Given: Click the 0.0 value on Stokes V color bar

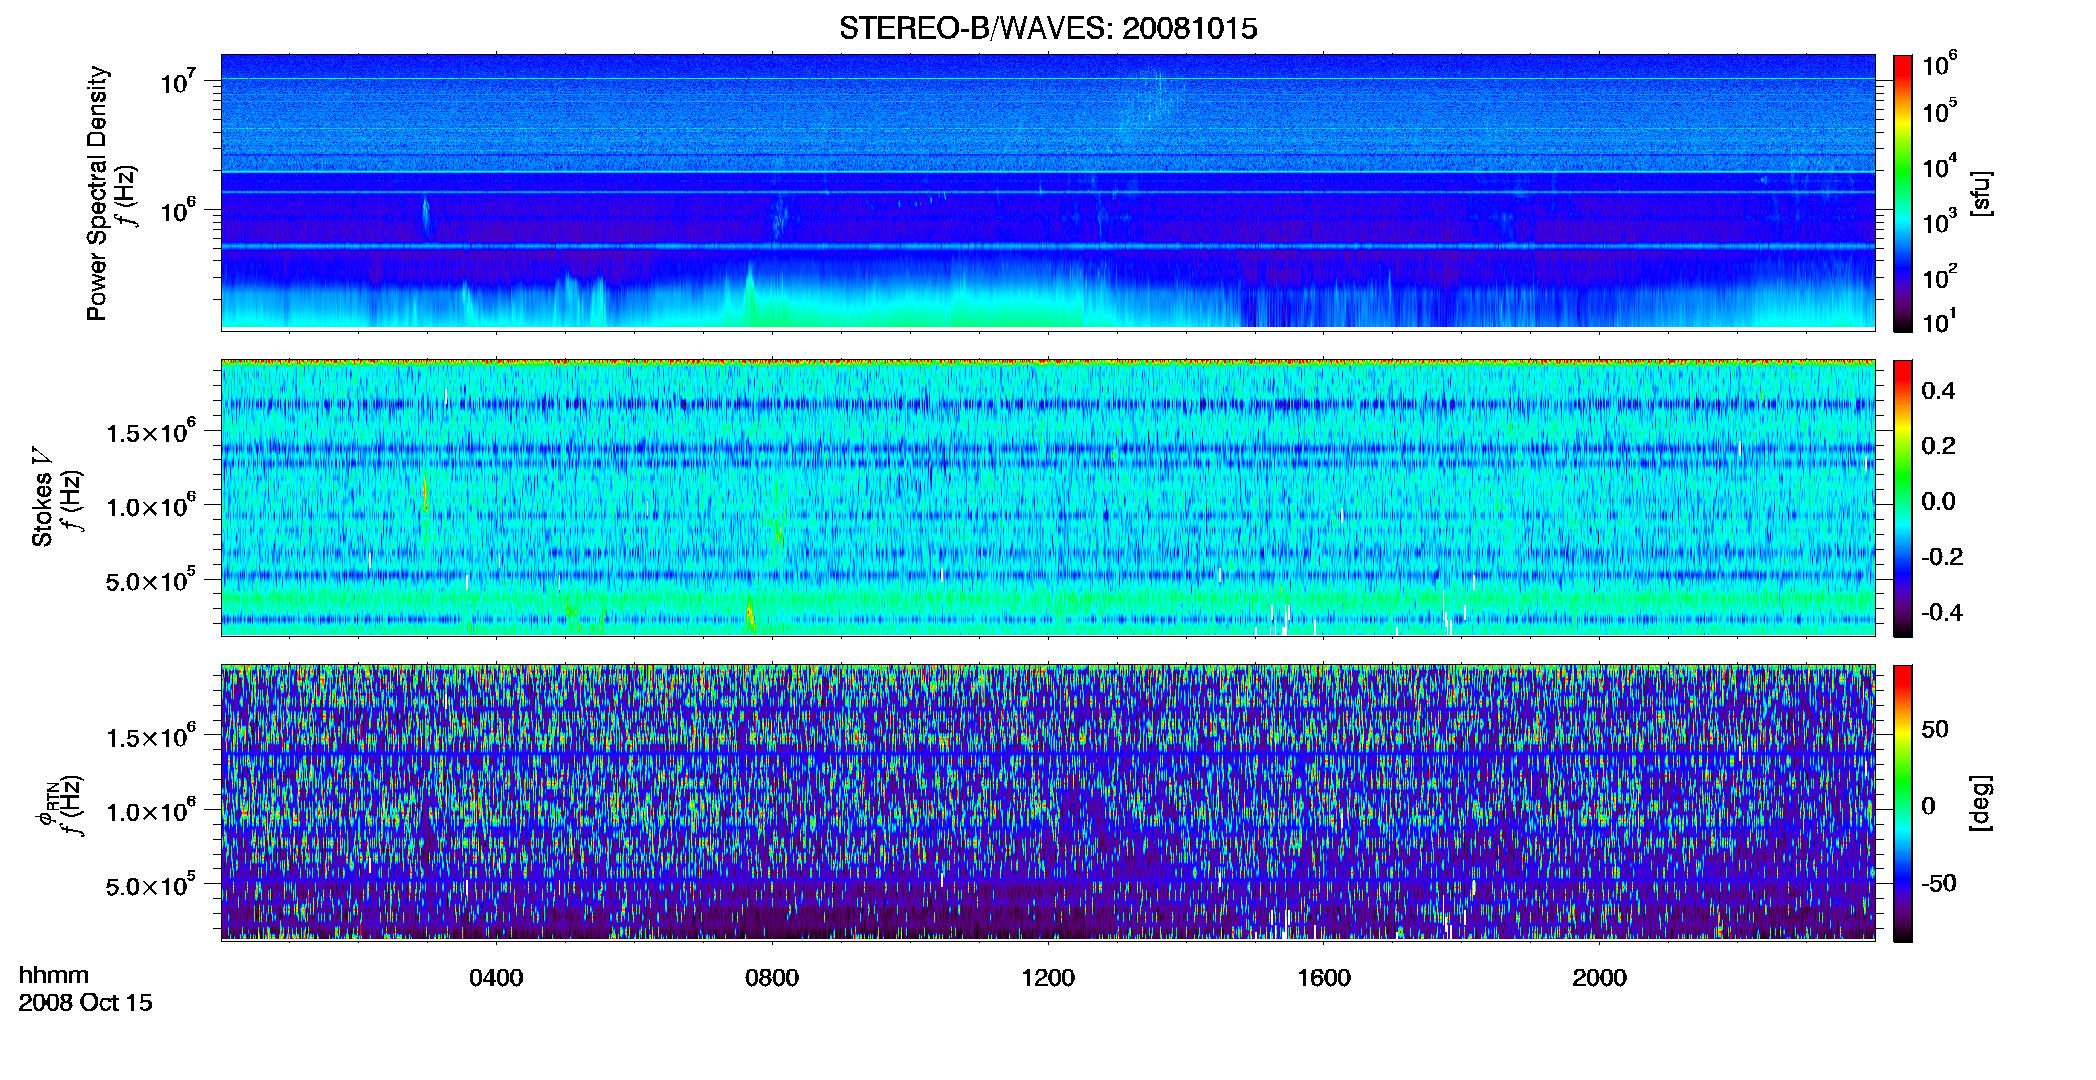Looking at the screenshot, I should coord(1939,501).
